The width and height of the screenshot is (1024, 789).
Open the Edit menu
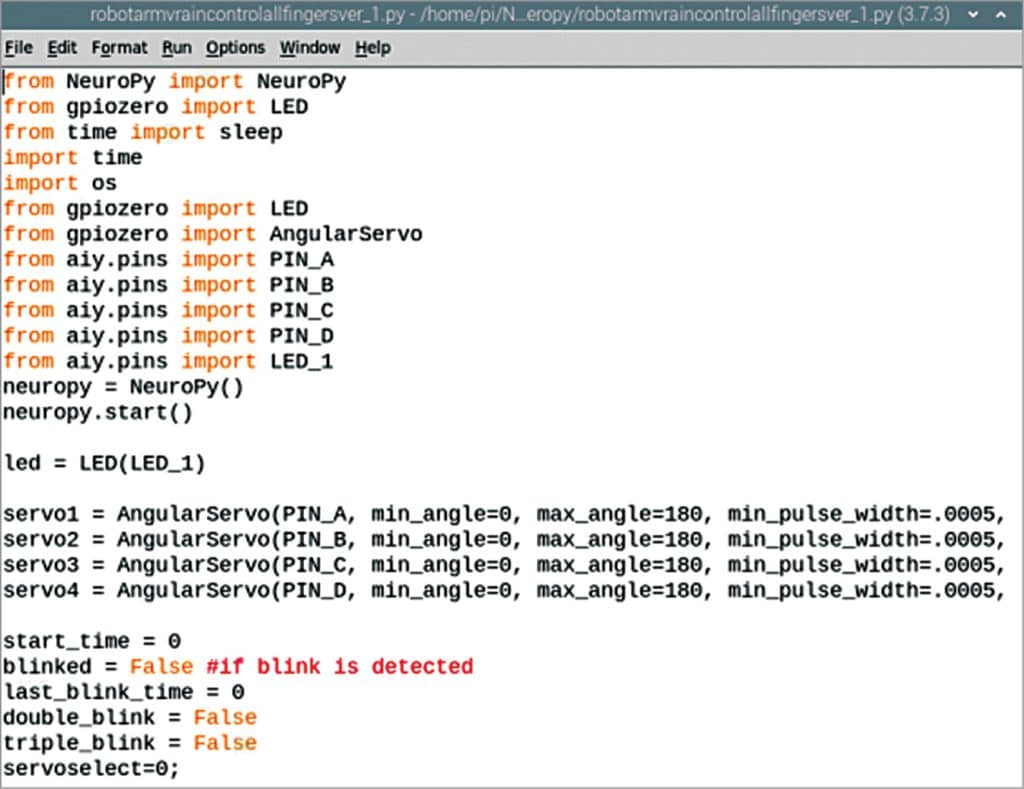(62, 48)
